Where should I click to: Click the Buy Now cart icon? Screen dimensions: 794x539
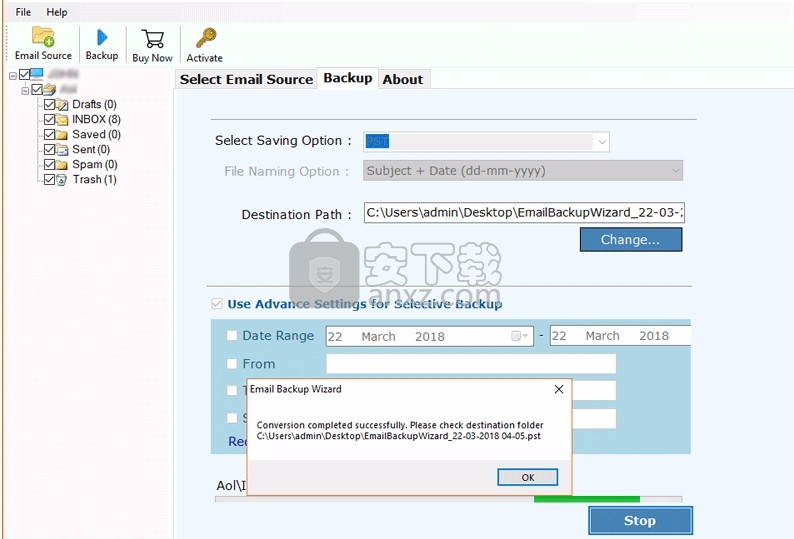tap(153, 39)
